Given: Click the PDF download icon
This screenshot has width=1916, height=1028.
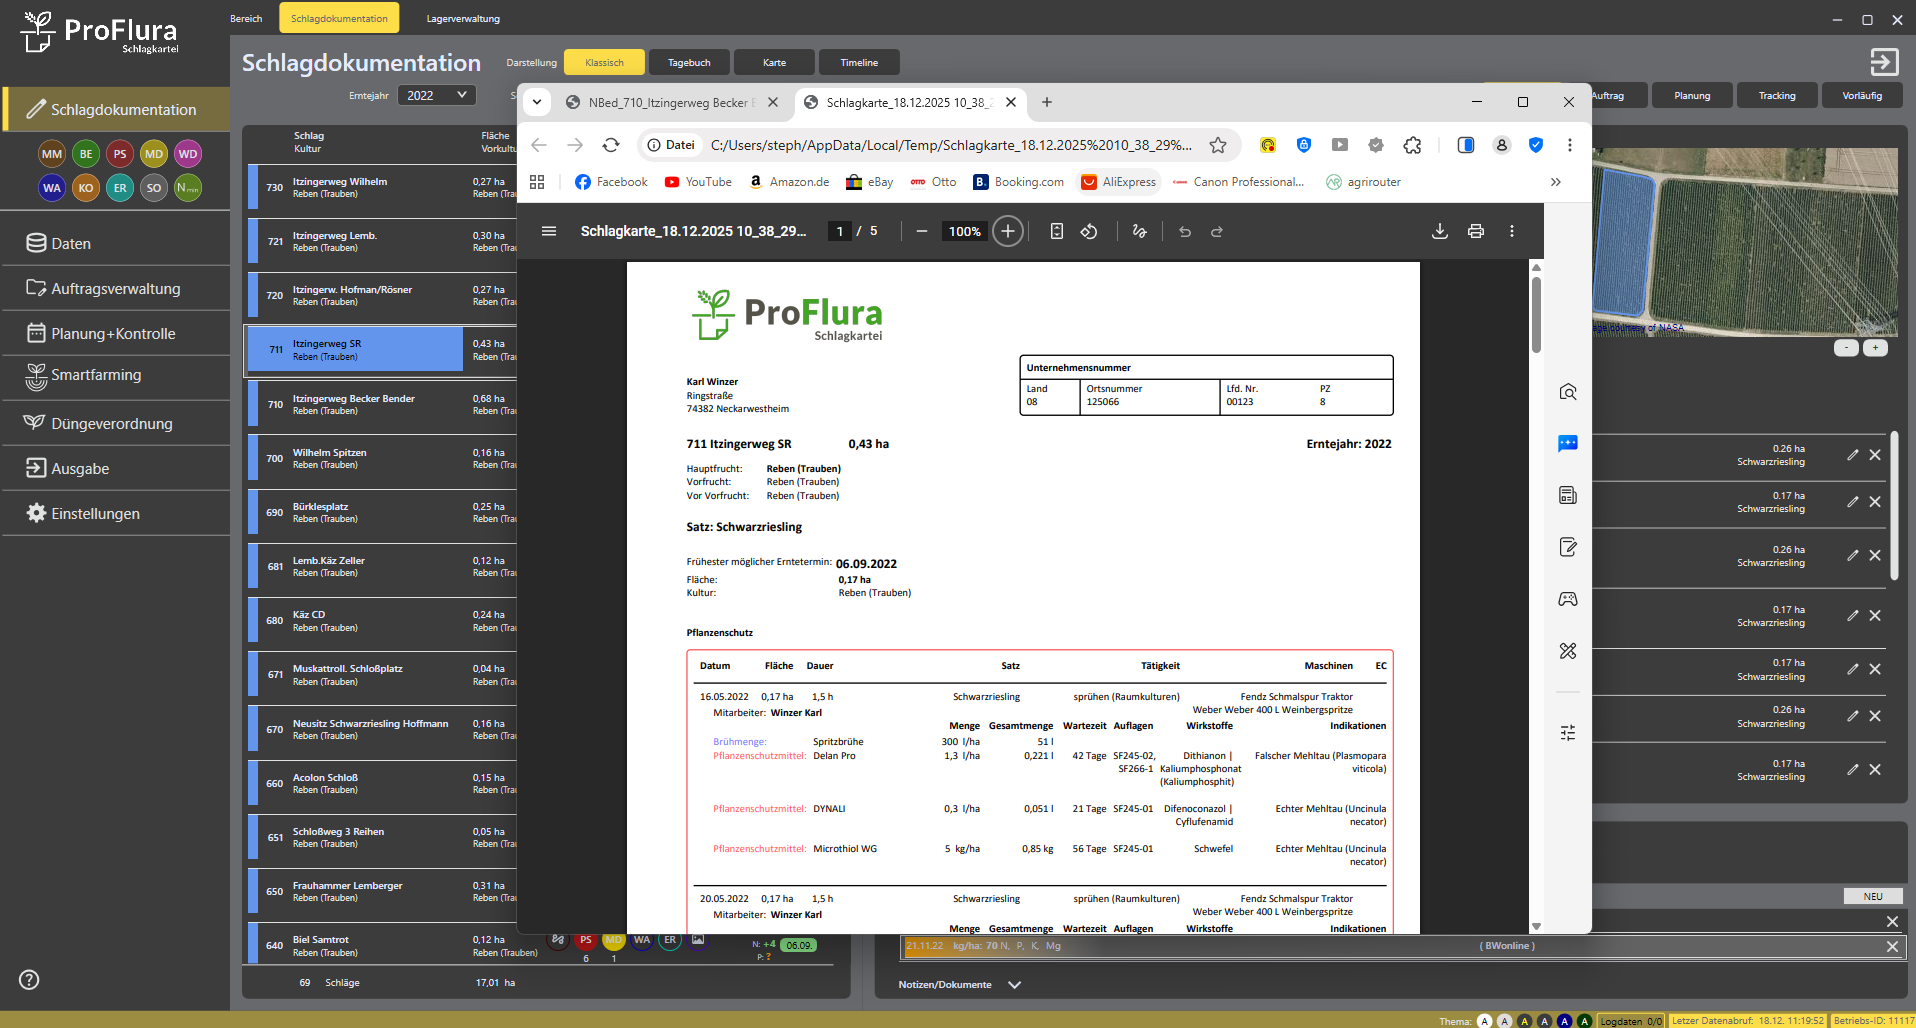Looking at the screenshot, I should tap(1439, 231).
